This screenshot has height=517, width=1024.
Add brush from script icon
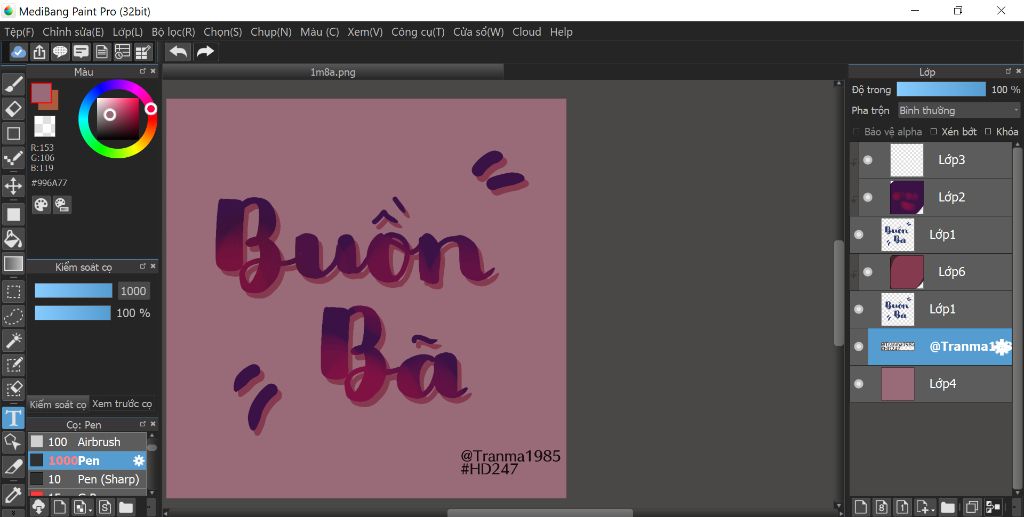coord(104,507)
